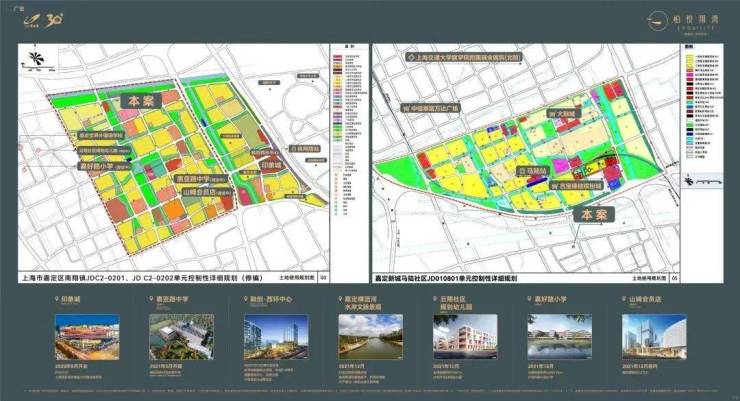
Task: Click the location pin beside 山姆会员店 caption
Action: click(624, 299)
